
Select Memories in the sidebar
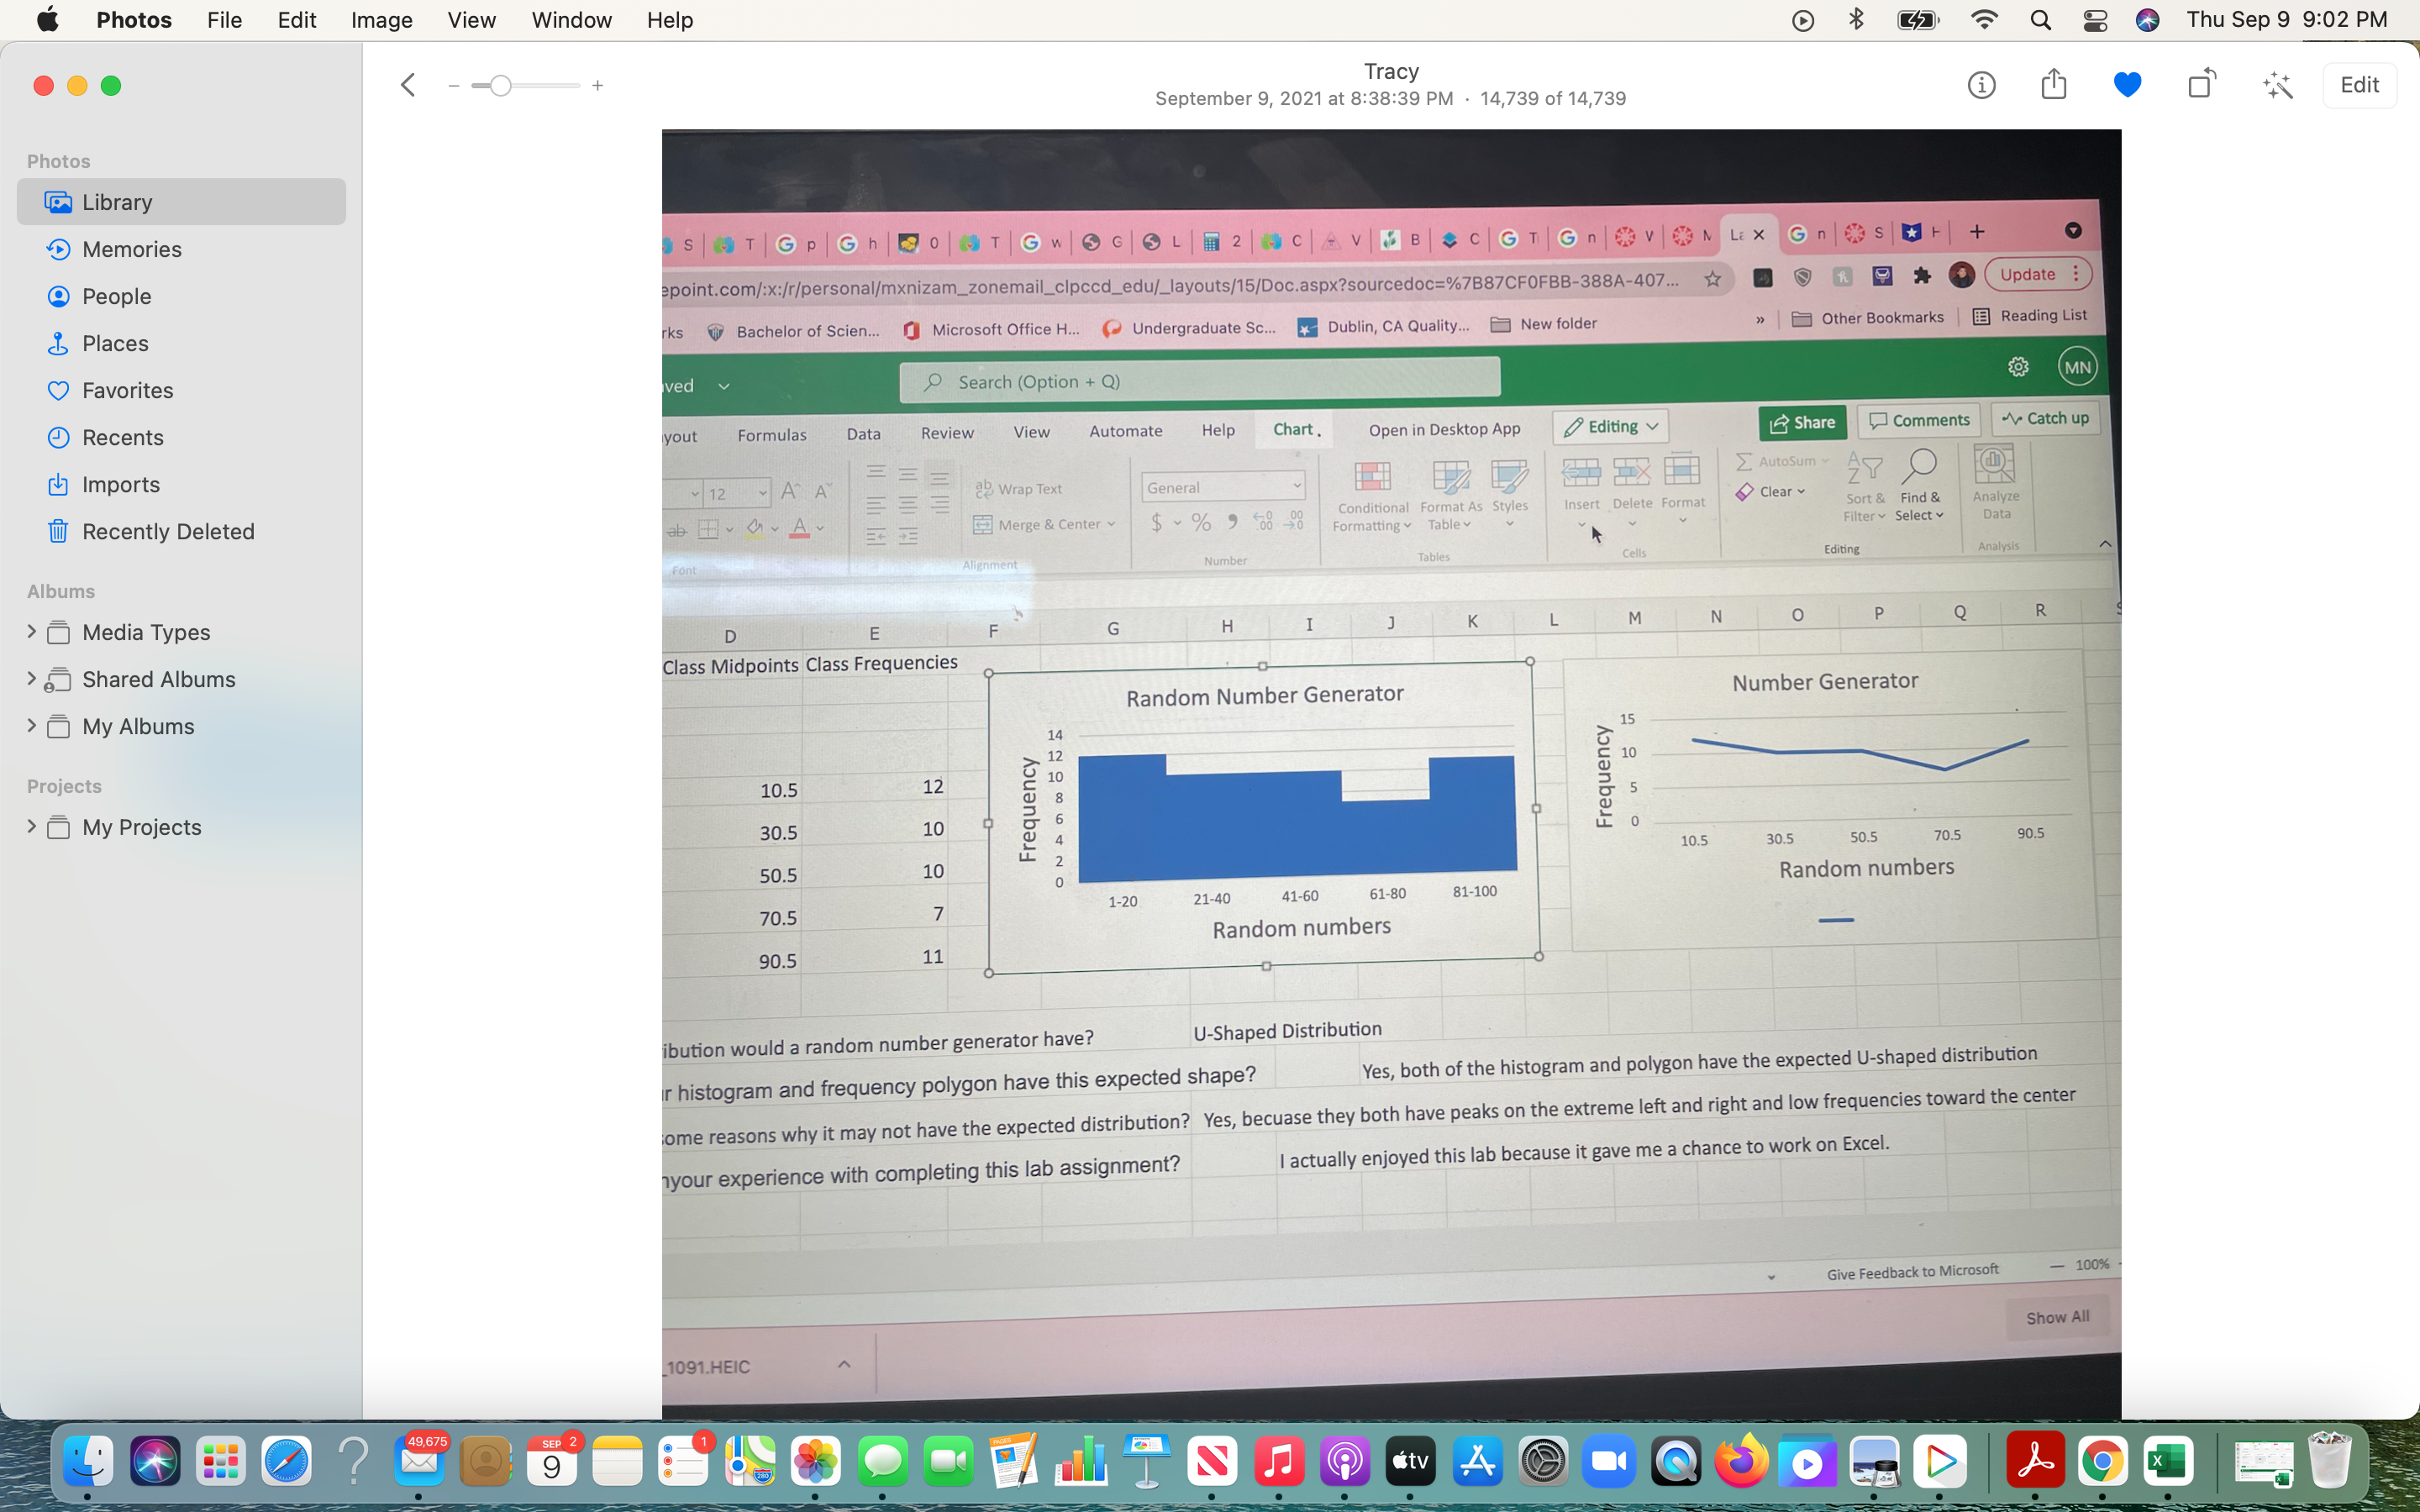click(131, 249)
